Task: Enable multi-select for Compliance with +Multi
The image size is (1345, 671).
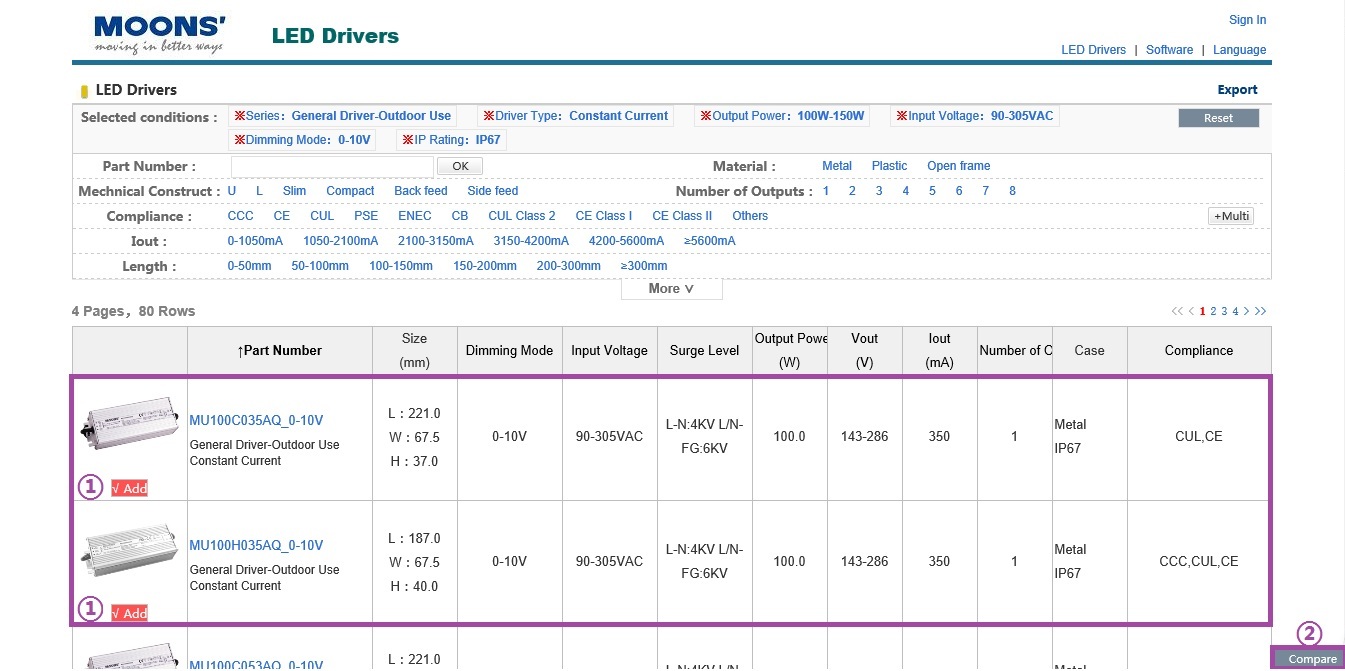Action: click(1230, 216)
